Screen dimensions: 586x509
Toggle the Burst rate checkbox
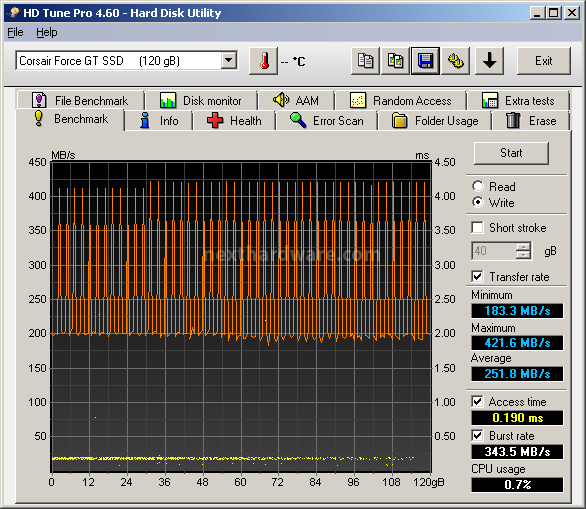tap(477, 435)
